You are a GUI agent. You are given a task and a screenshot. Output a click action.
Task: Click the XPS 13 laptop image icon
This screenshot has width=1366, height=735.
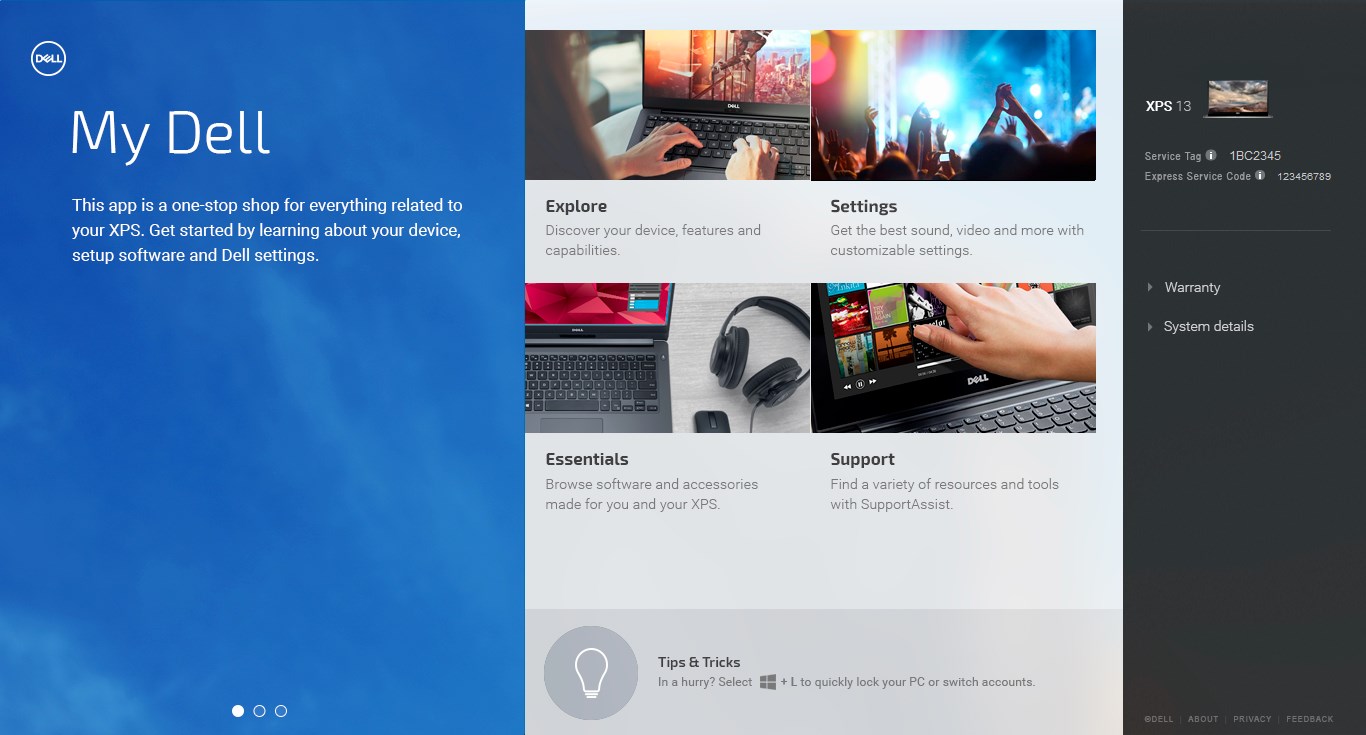(x=1238, y=100)
